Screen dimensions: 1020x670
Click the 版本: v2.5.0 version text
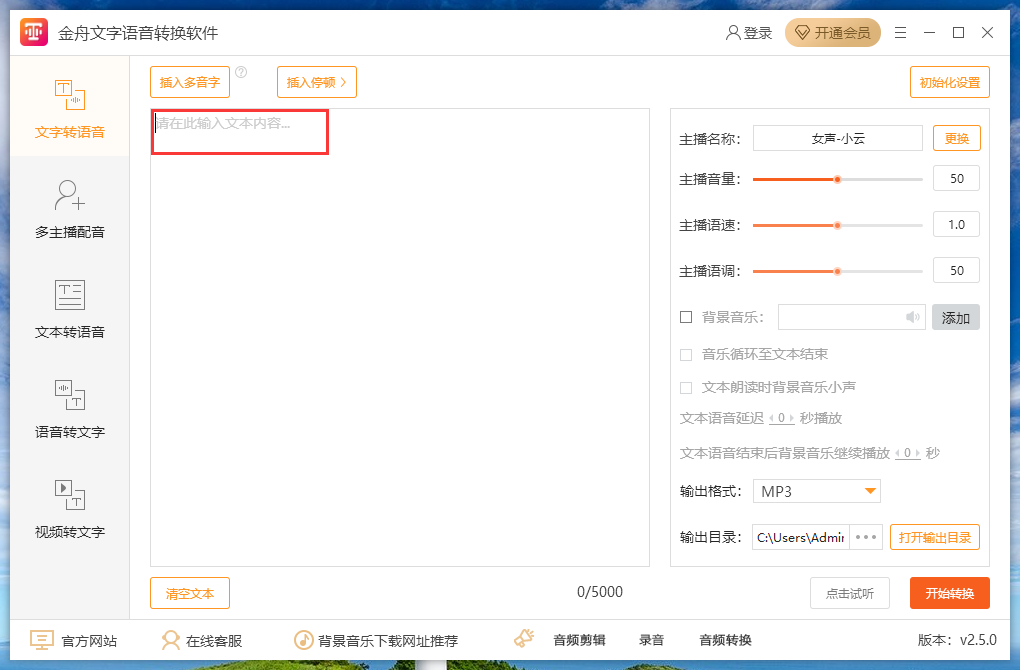pos(957,640)
